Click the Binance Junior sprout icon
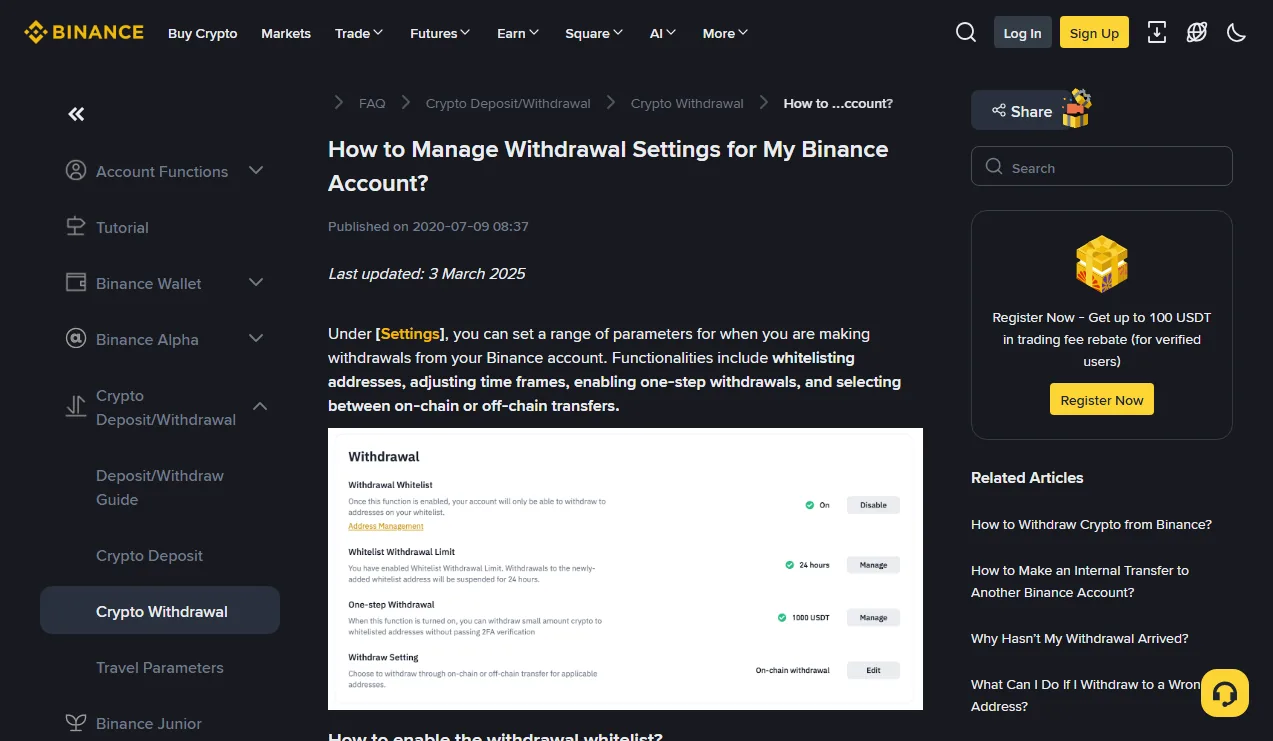This screenshot has width=1273, height=741. (76, 722)
